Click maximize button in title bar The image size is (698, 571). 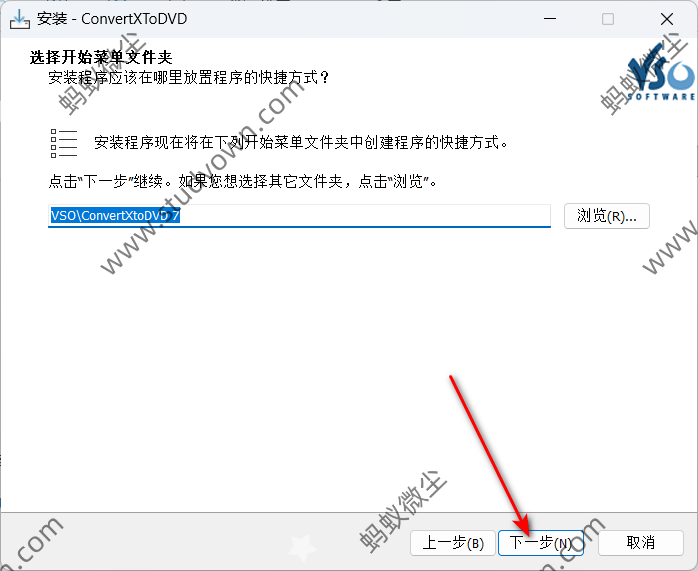click(x=608, y=19)
